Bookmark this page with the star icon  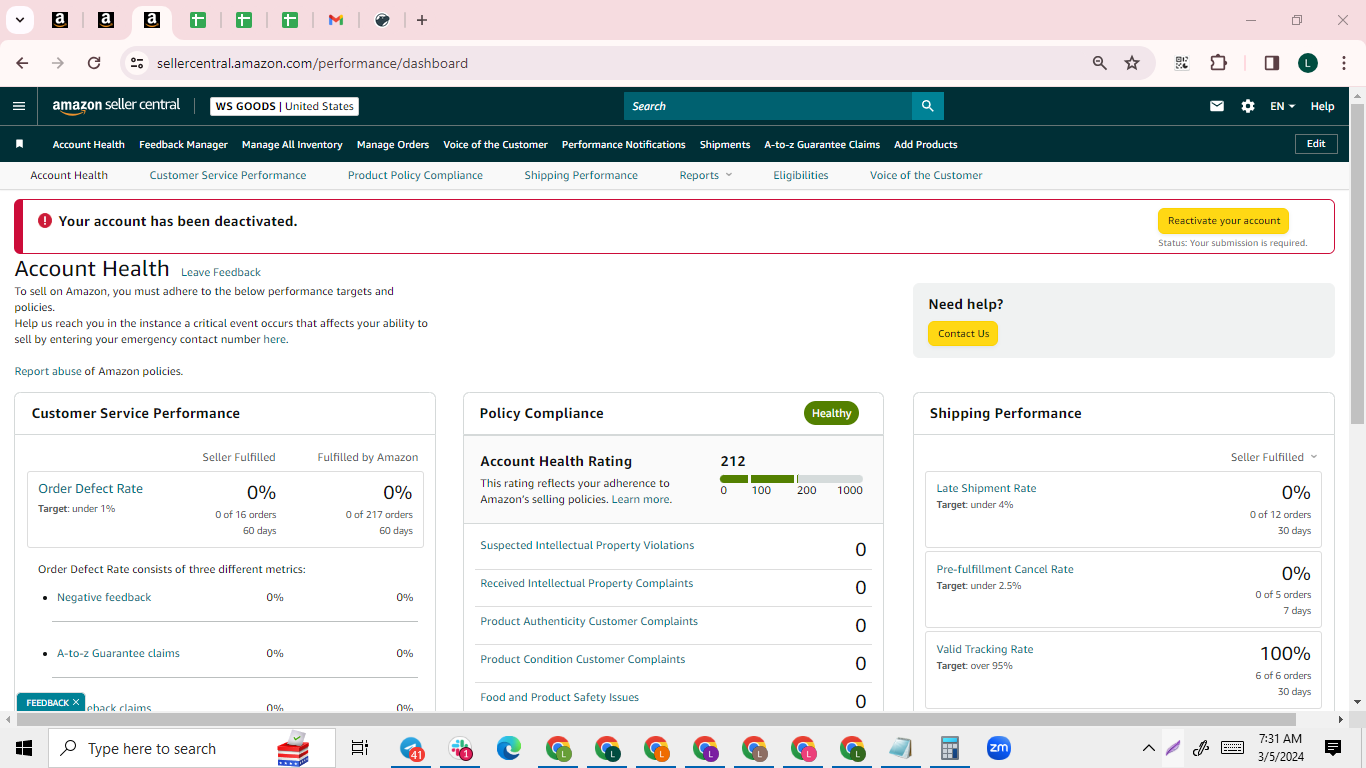pyautogui.click(x=1132, y=63)
